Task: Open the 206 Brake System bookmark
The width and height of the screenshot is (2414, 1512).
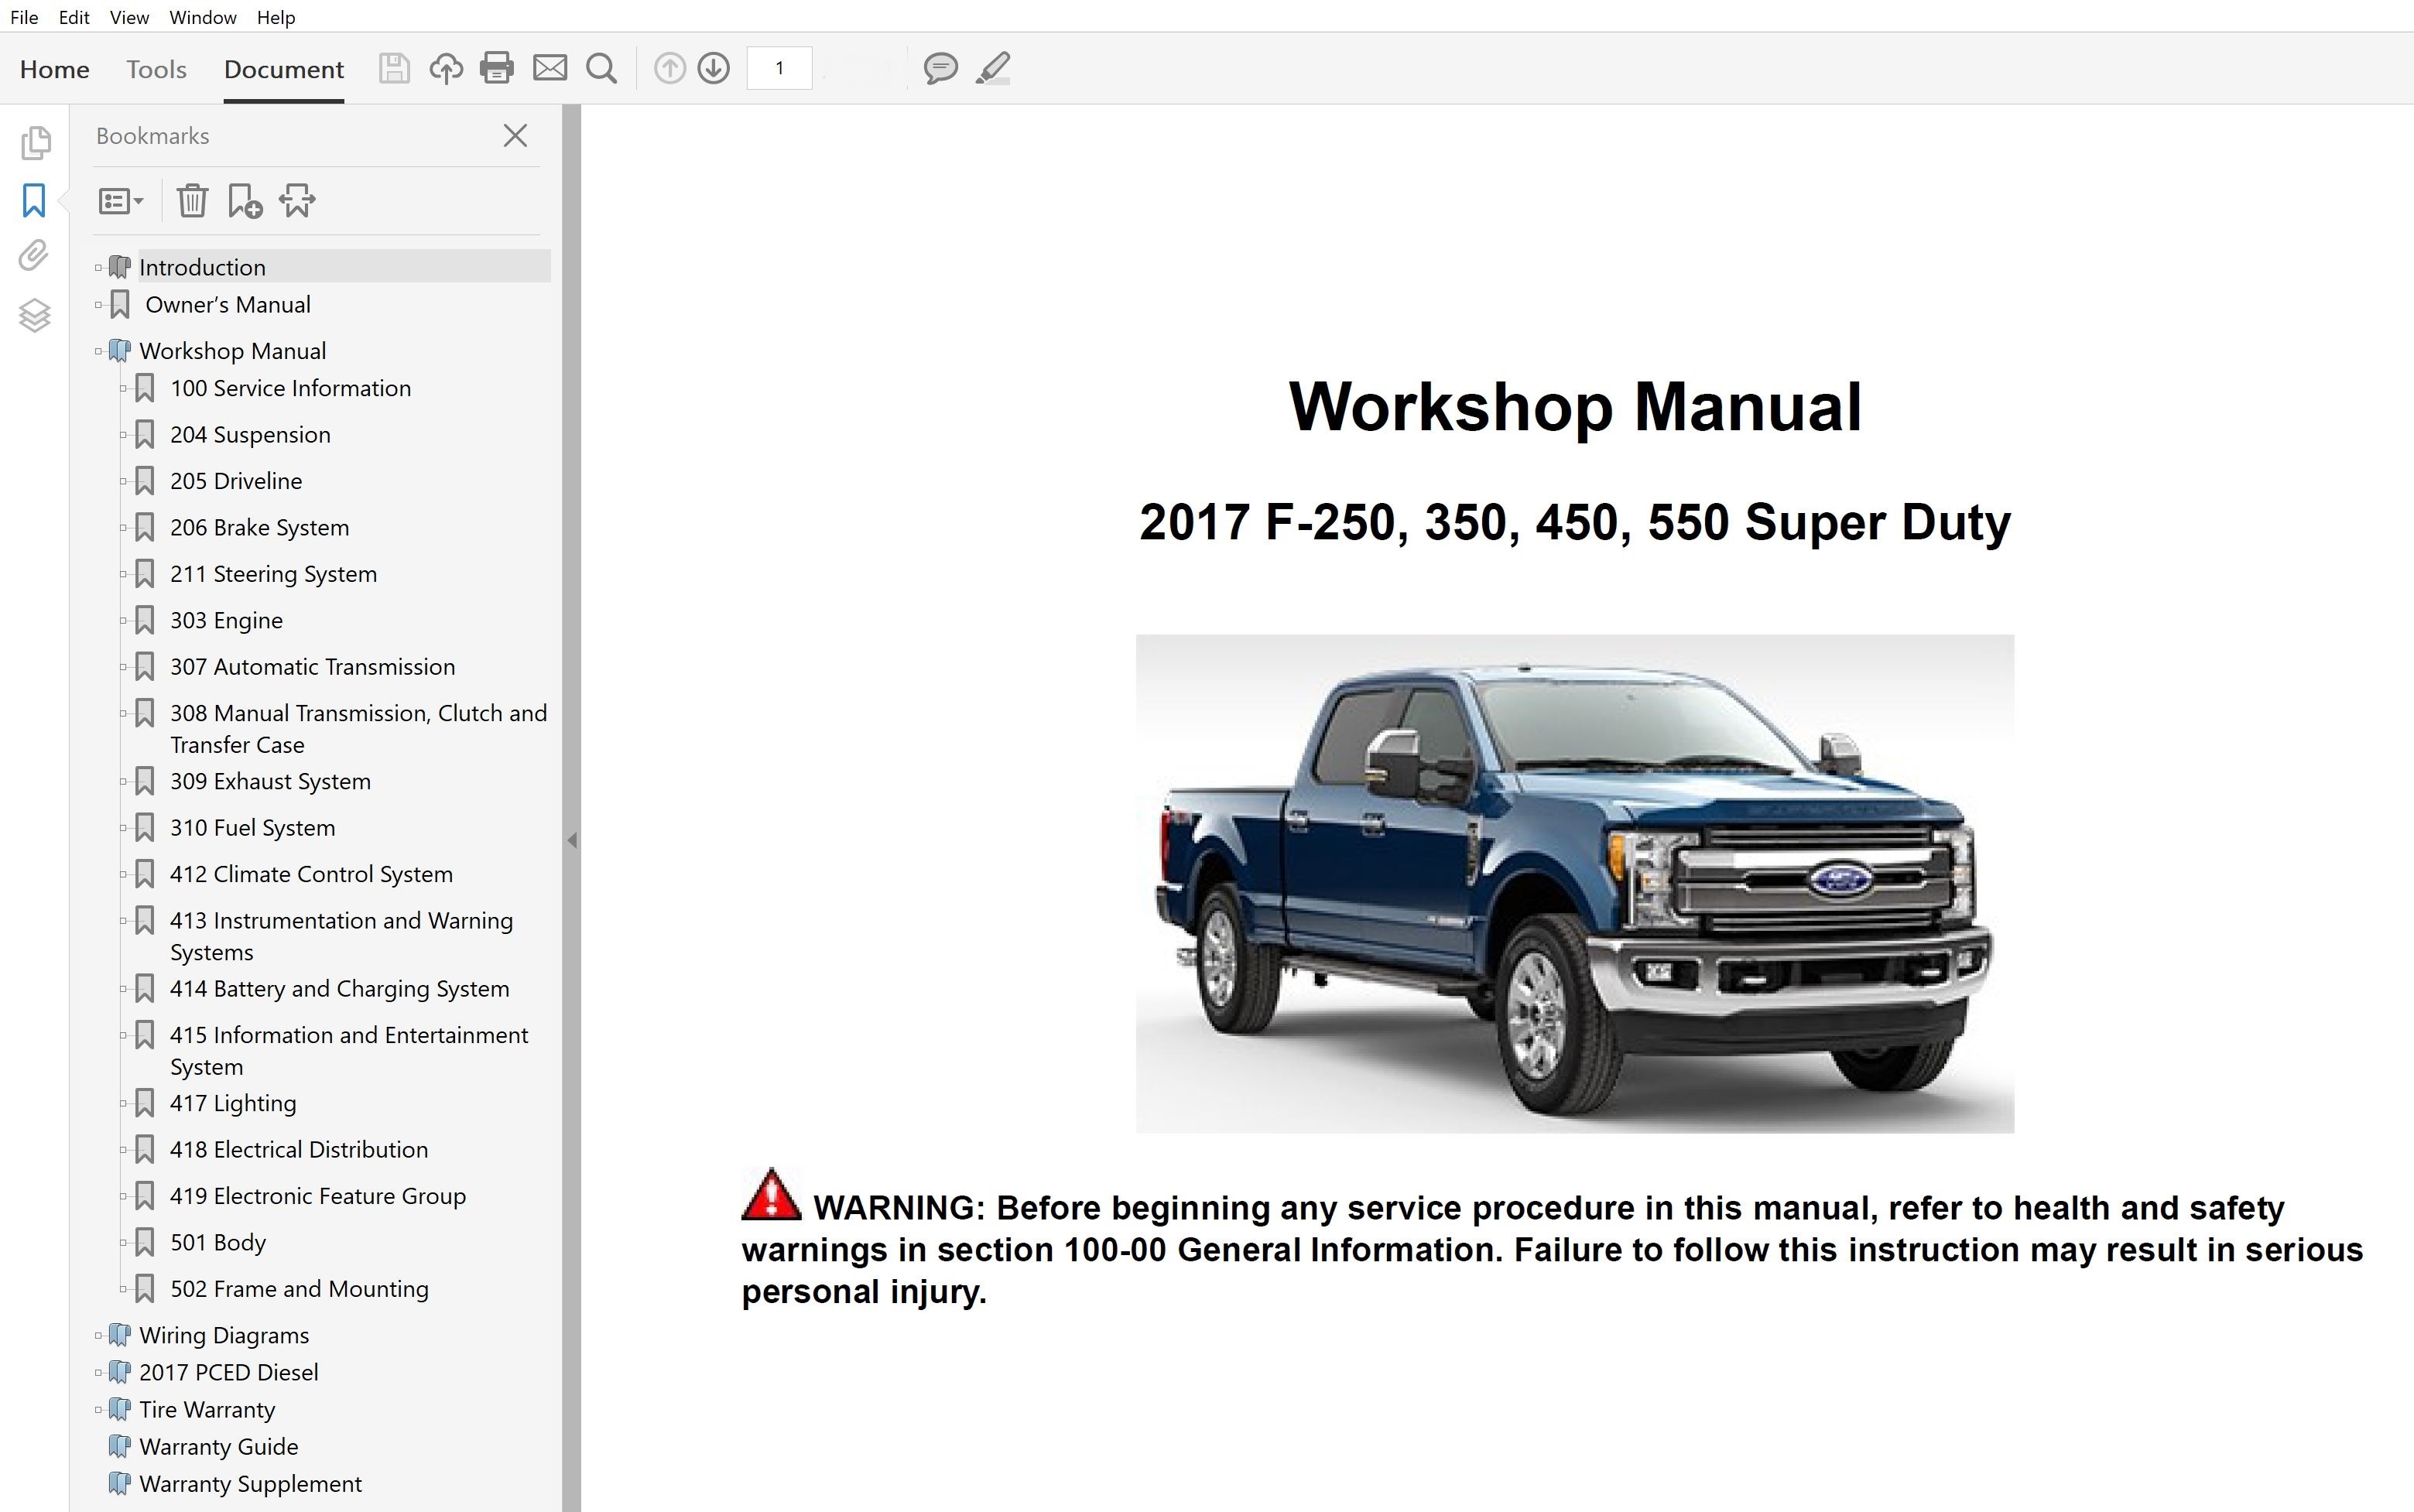Action: (259, 527)
